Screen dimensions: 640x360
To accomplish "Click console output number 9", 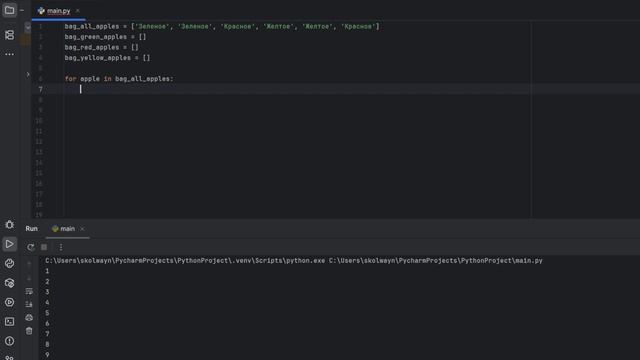I will [47, 355].
